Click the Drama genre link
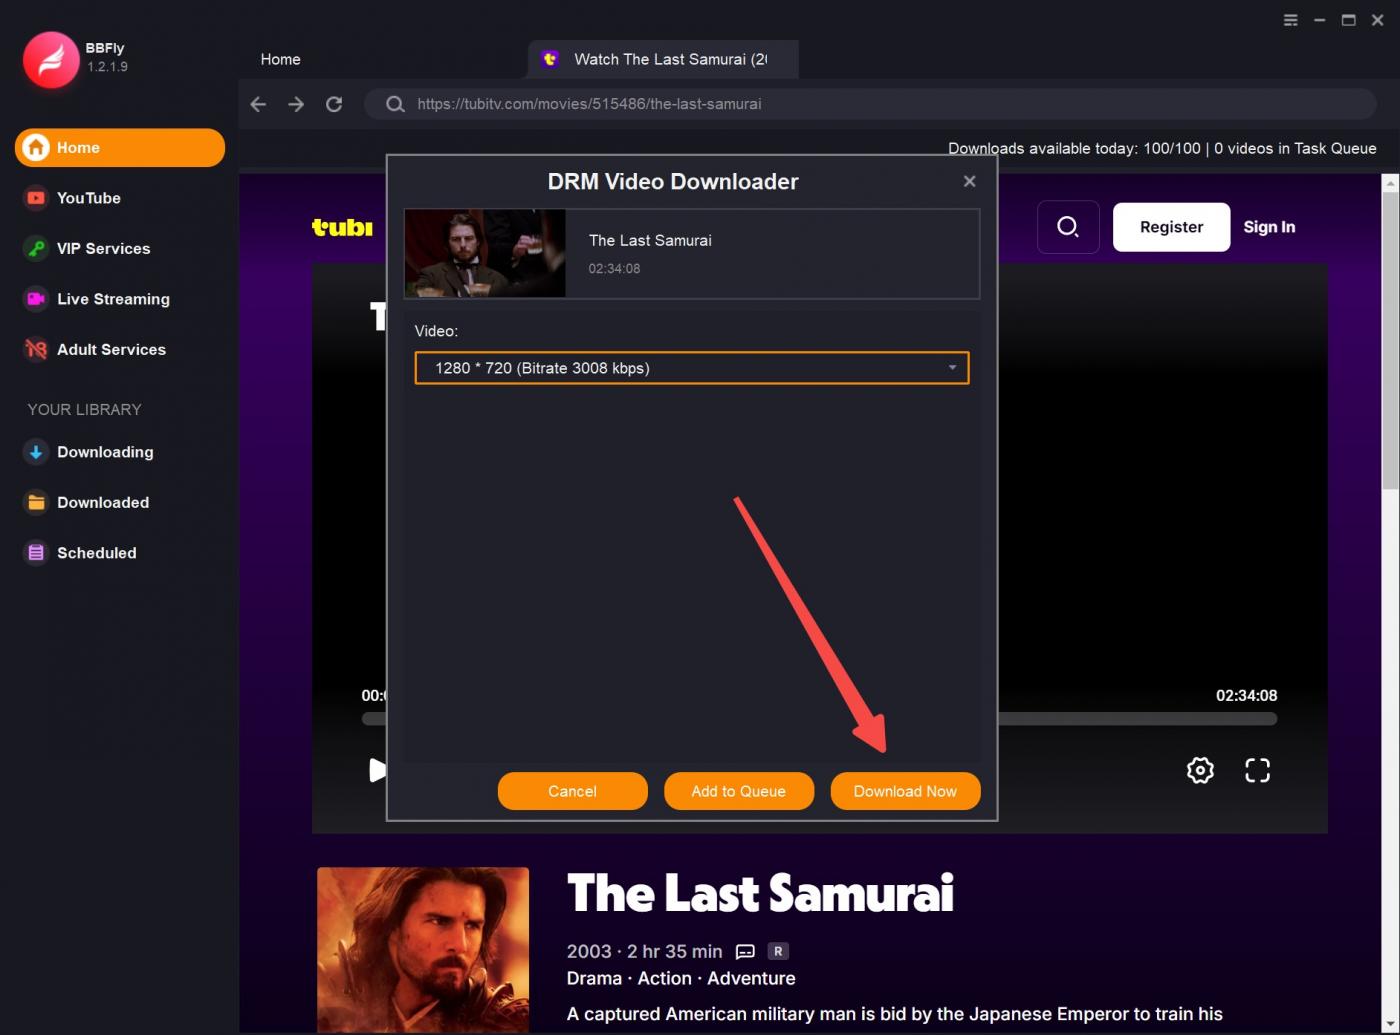The image size is (1400, 1035). (x=593, y=978)
